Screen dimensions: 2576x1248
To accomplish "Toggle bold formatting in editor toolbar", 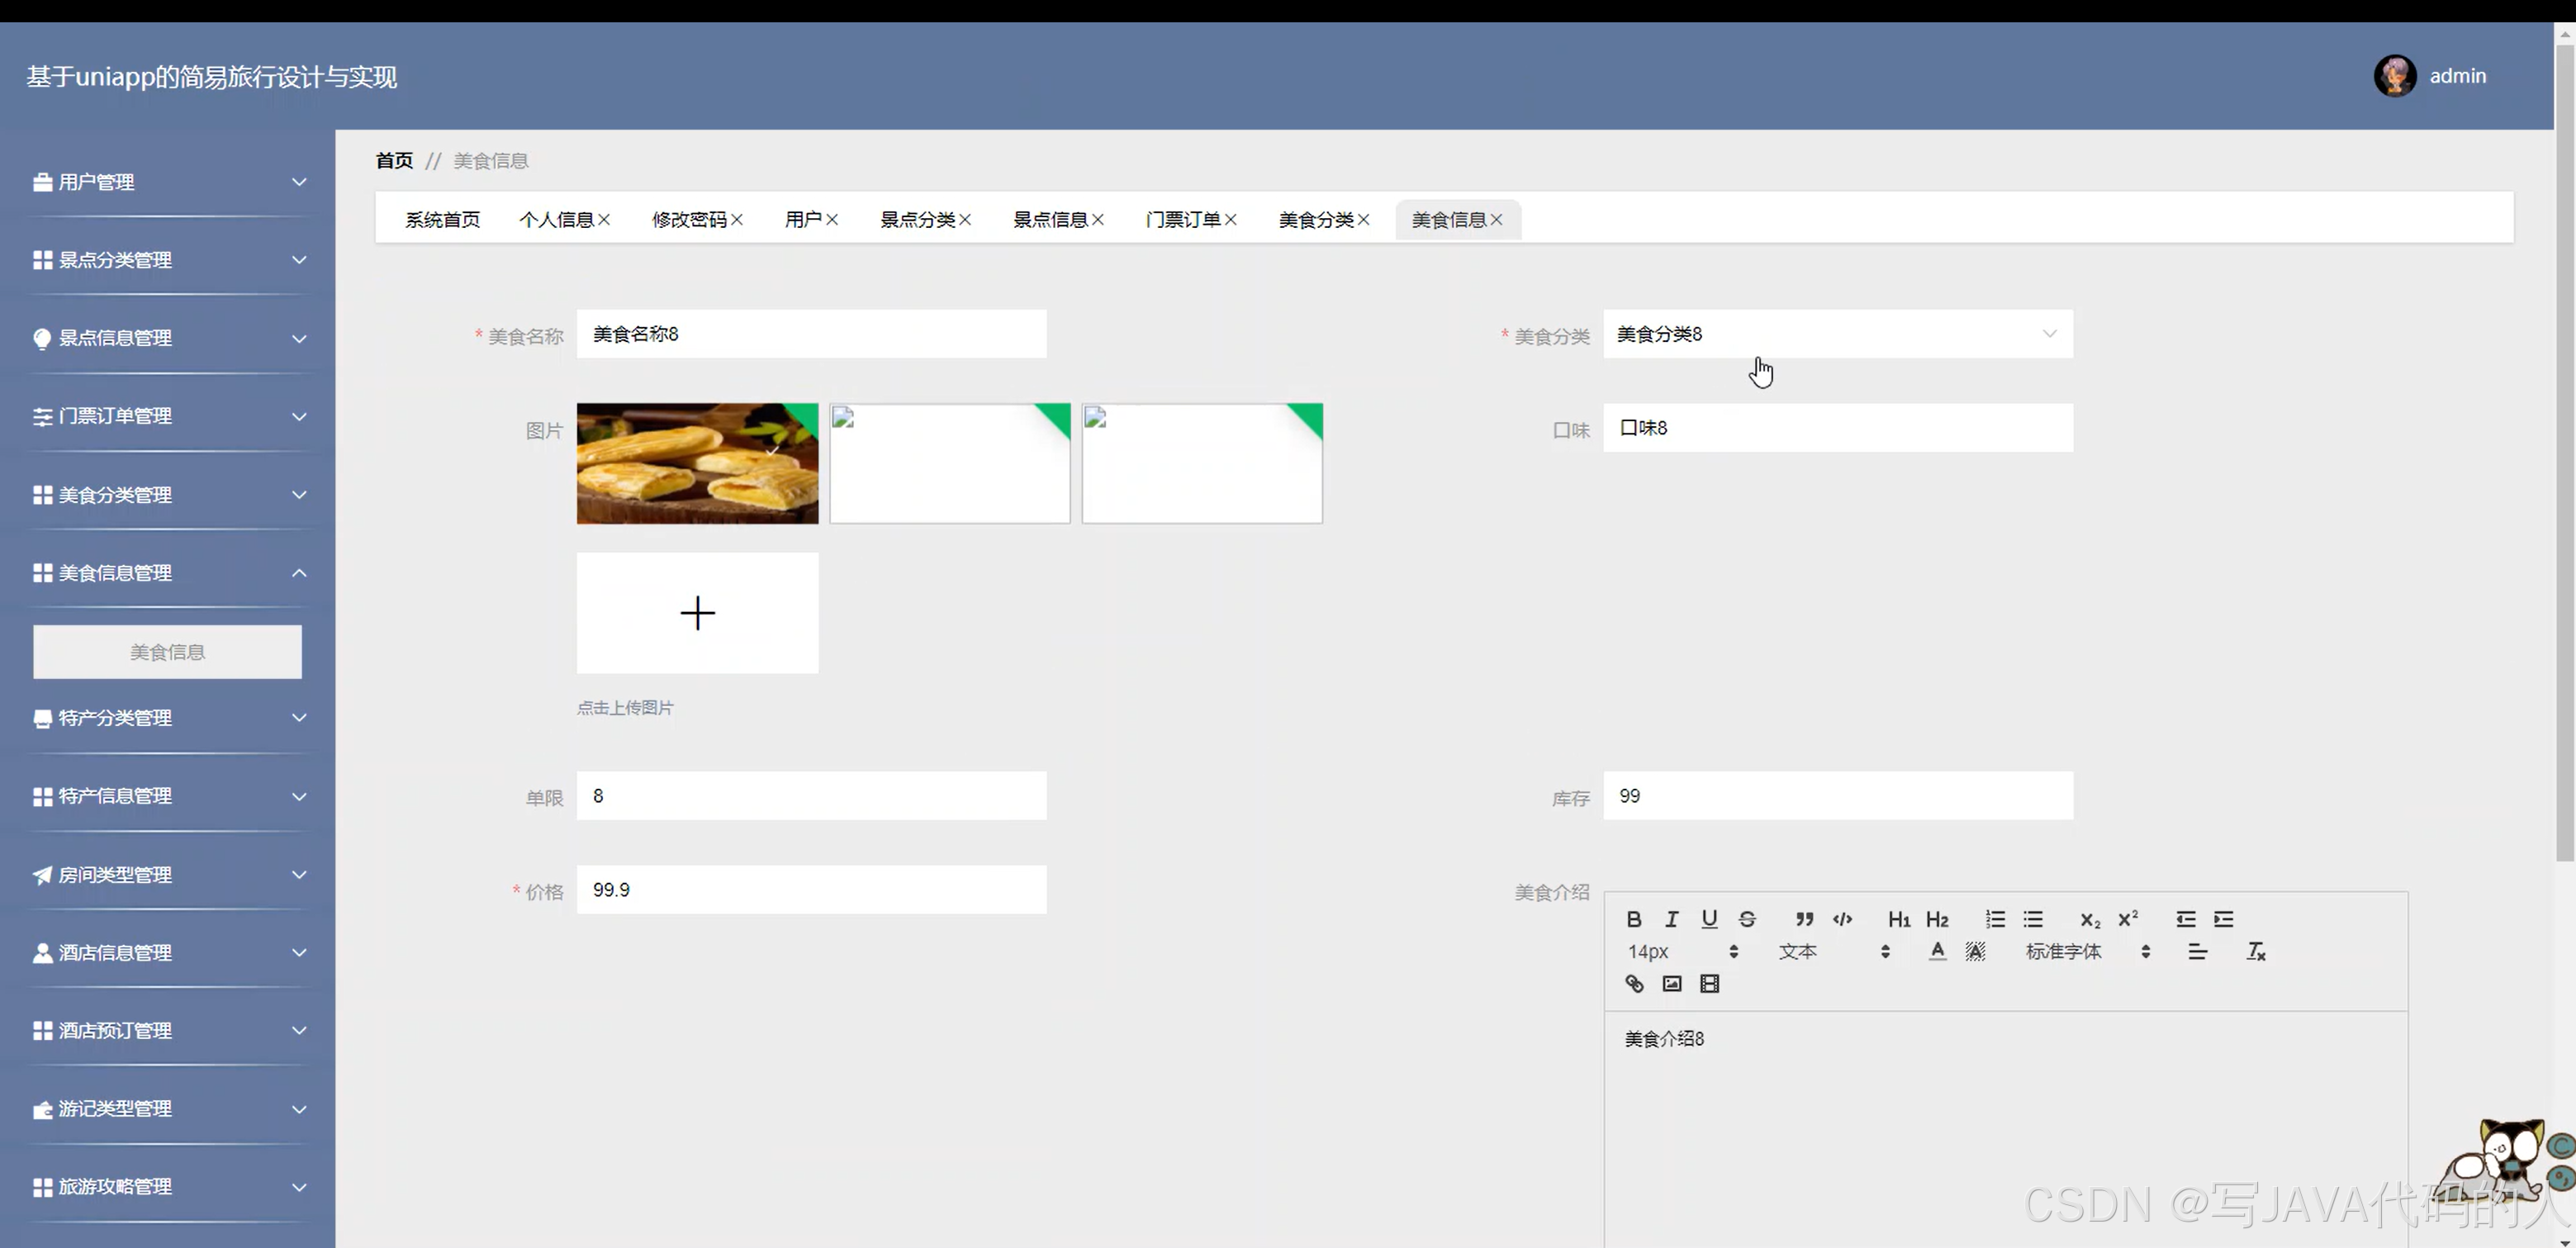I will coord(1634,919).
